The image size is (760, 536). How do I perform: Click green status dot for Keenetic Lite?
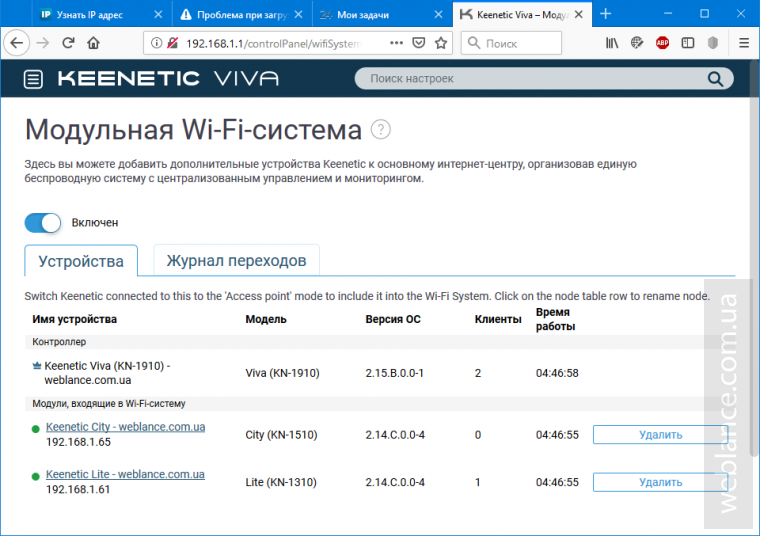pyautogui.click(x=35, y=476)
